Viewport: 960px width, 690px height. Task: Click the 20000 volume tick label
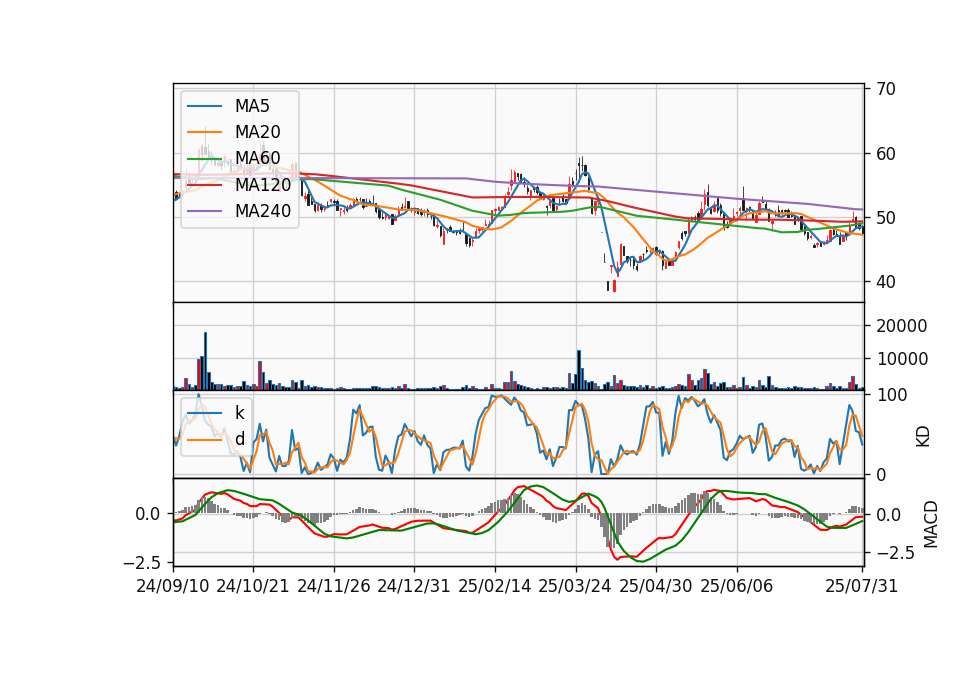[901, 326]
